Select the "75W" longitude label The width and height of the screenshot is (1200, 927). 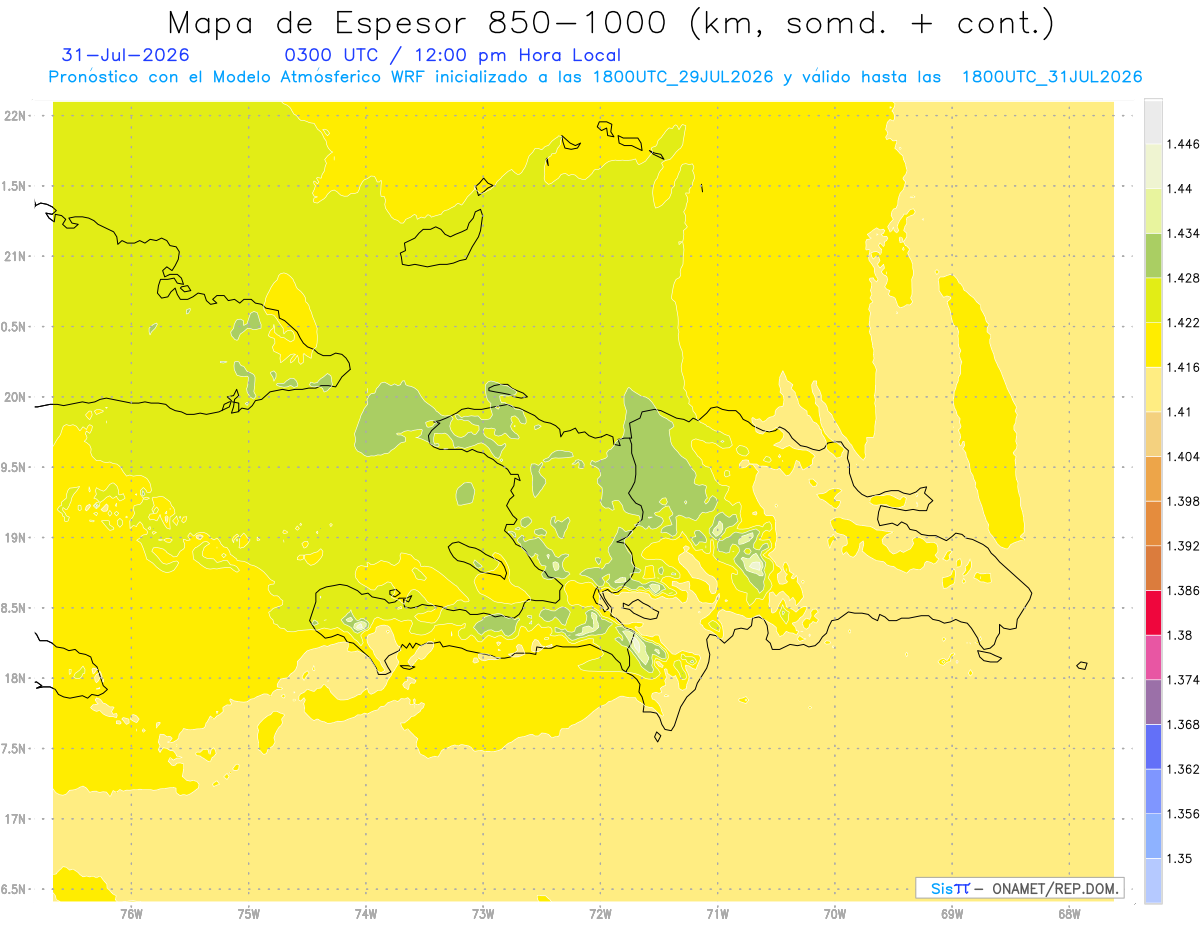coord(248,914)
